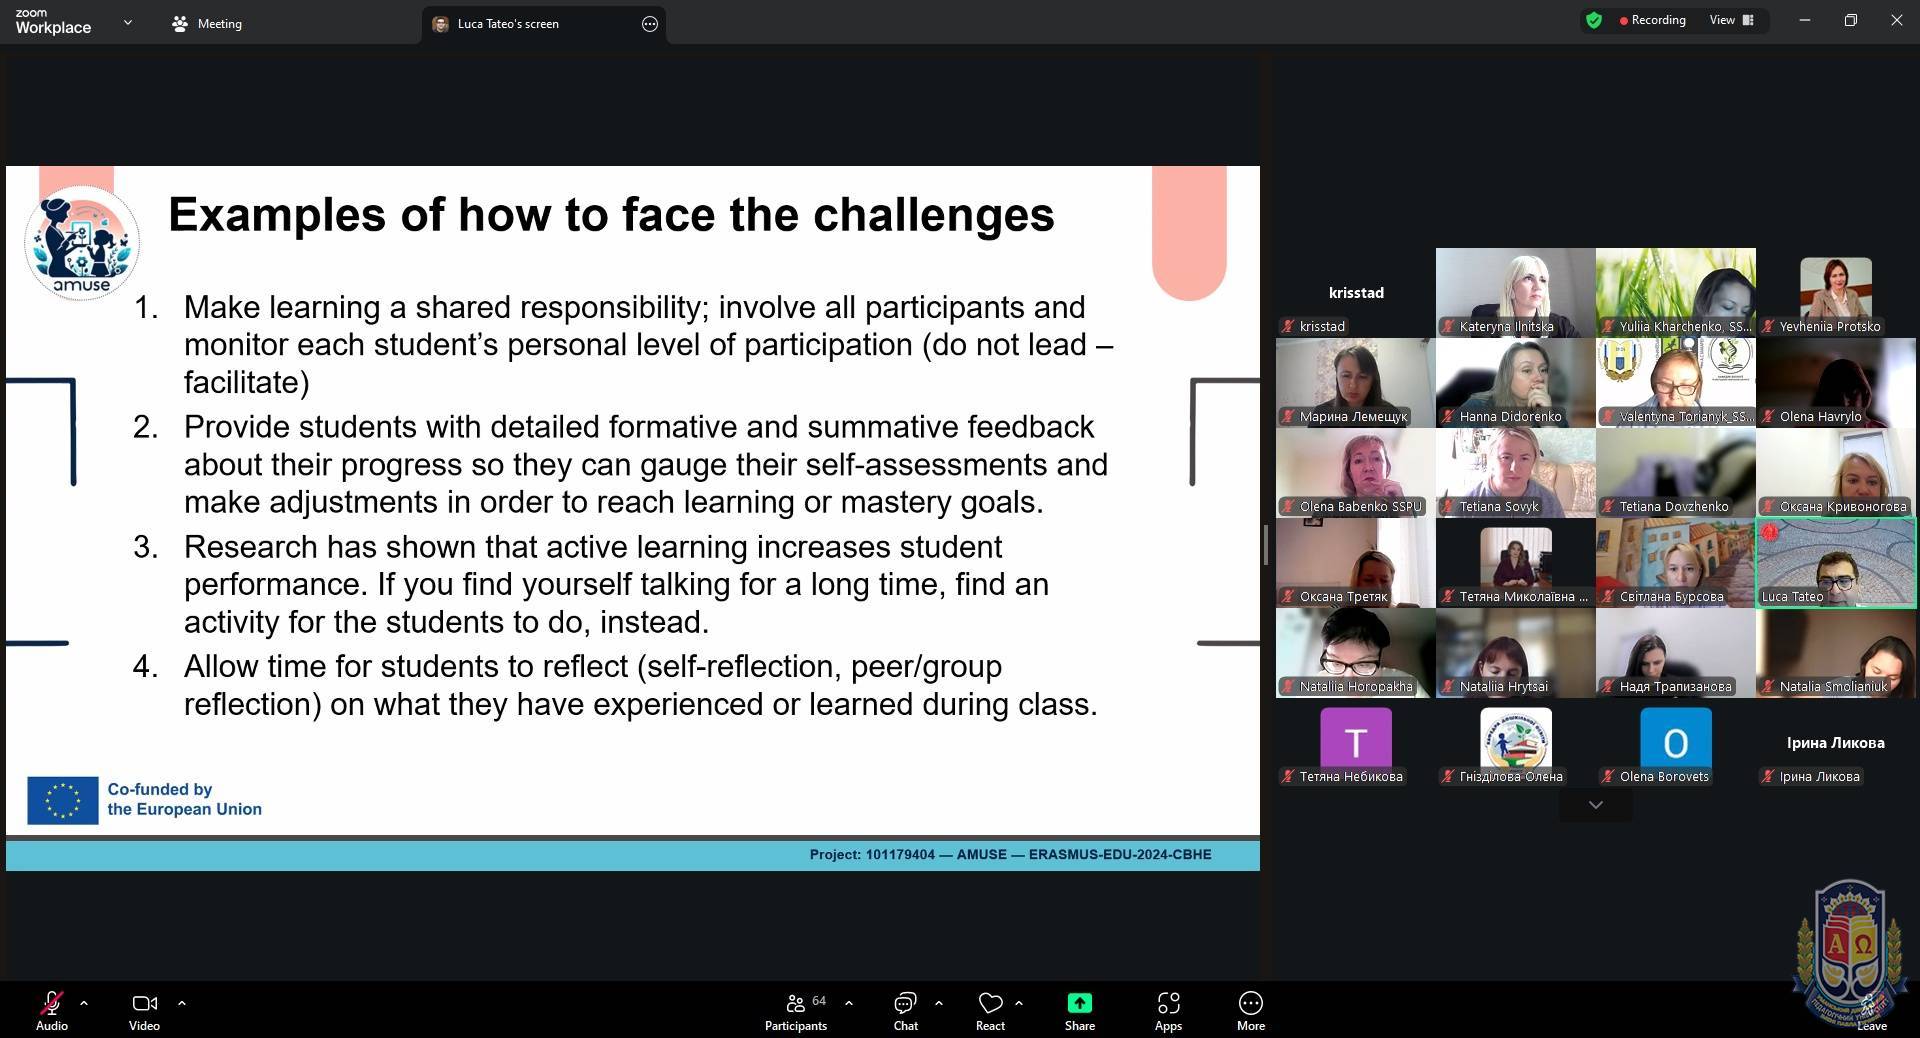Open the View layout options

tap(1731, 20)
